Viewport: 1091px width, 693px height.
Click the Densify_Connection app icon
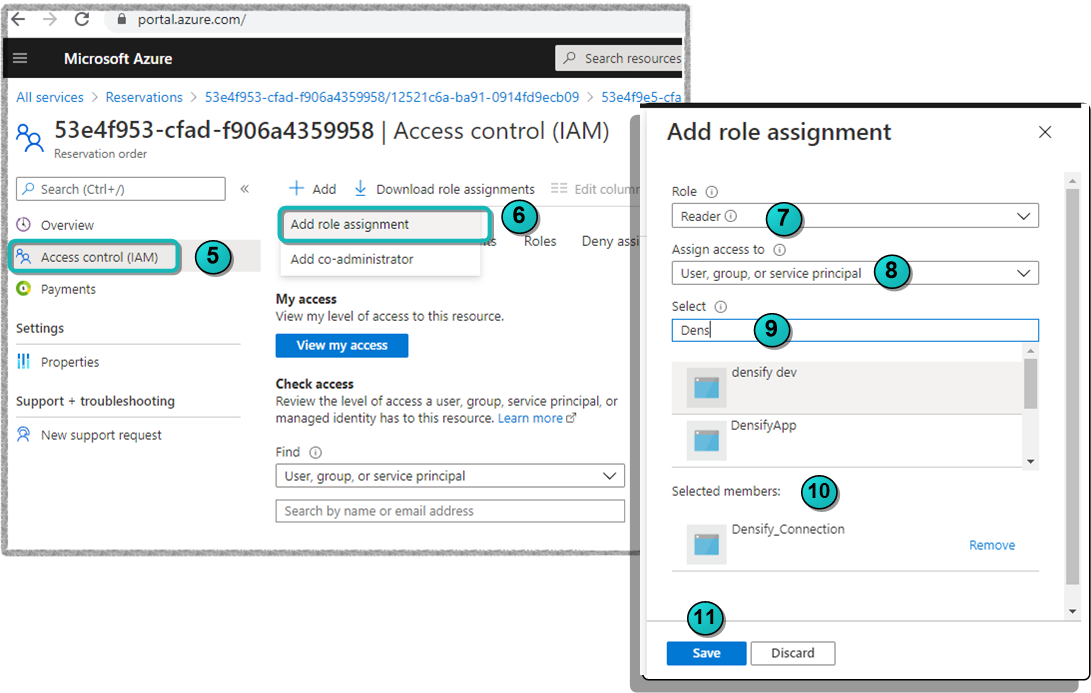point(706,545)
